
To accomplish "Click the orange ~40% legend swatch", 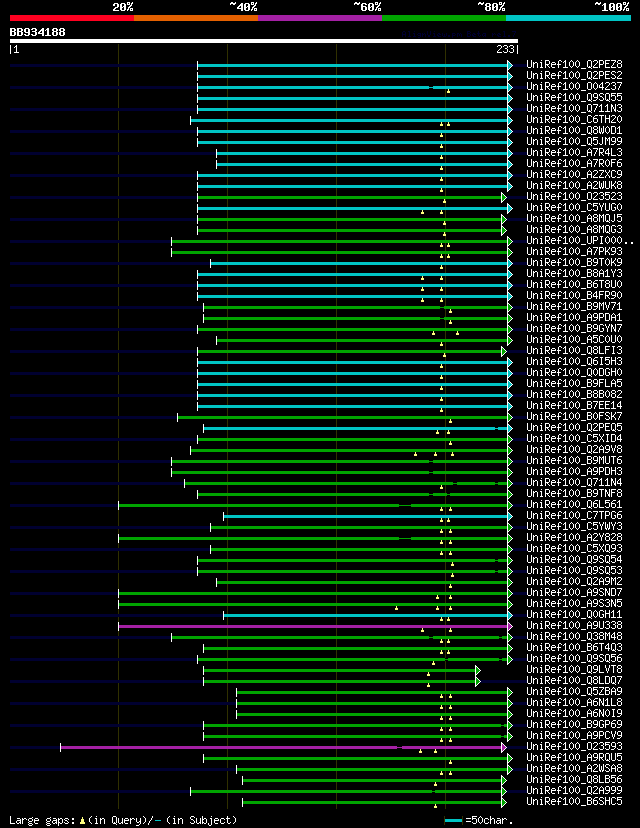I will pos(196,18).
